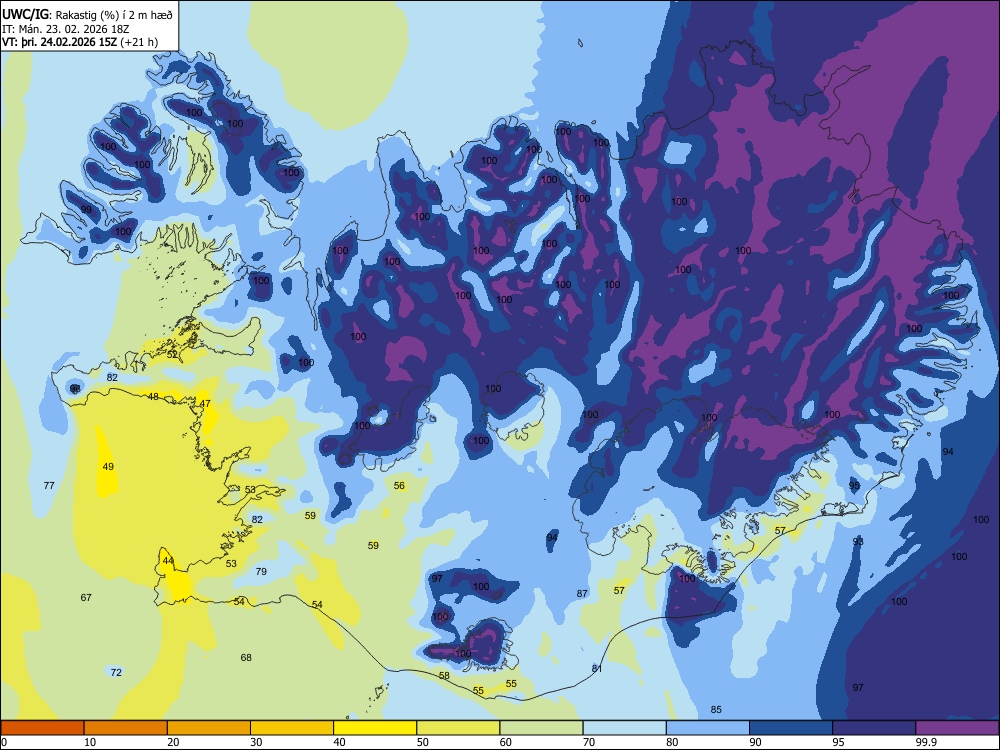Click the '58' value near the coast
The image size is (1000, 750).
[x=445, y=675]
